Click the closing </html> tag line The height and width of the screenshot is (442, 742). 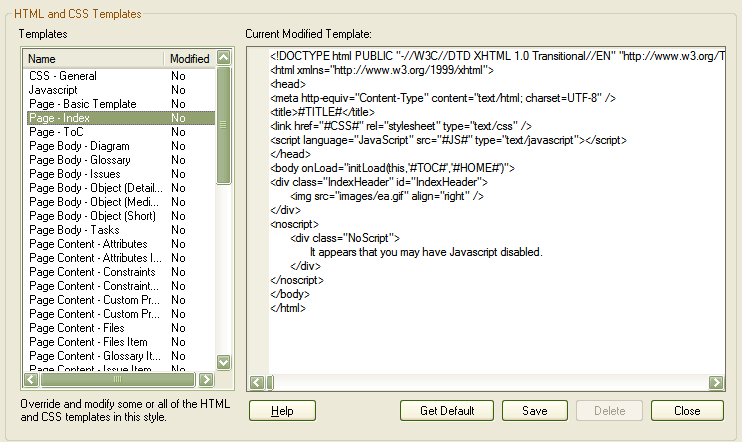tap(288, 308)
